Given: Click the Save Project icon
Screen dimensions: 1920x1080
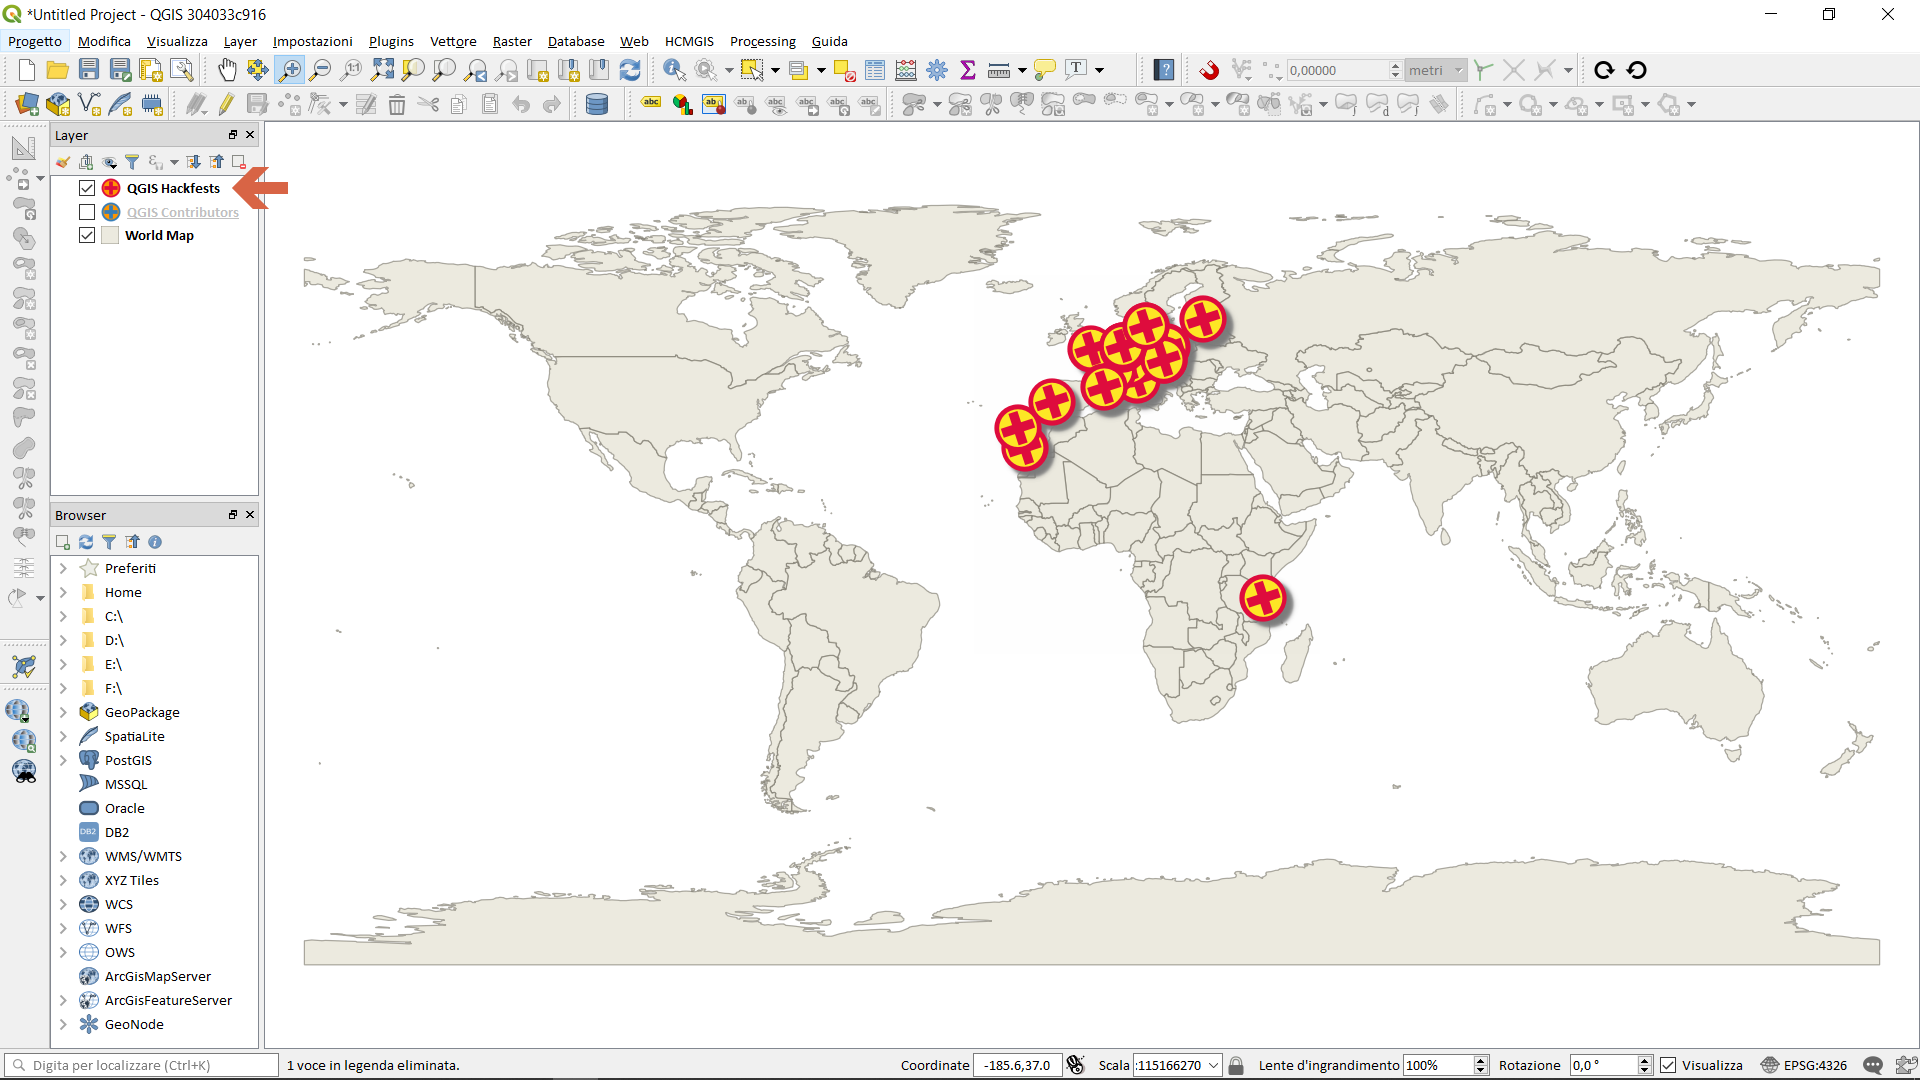Looking at the screenshot, I should (x=89, y=70).
